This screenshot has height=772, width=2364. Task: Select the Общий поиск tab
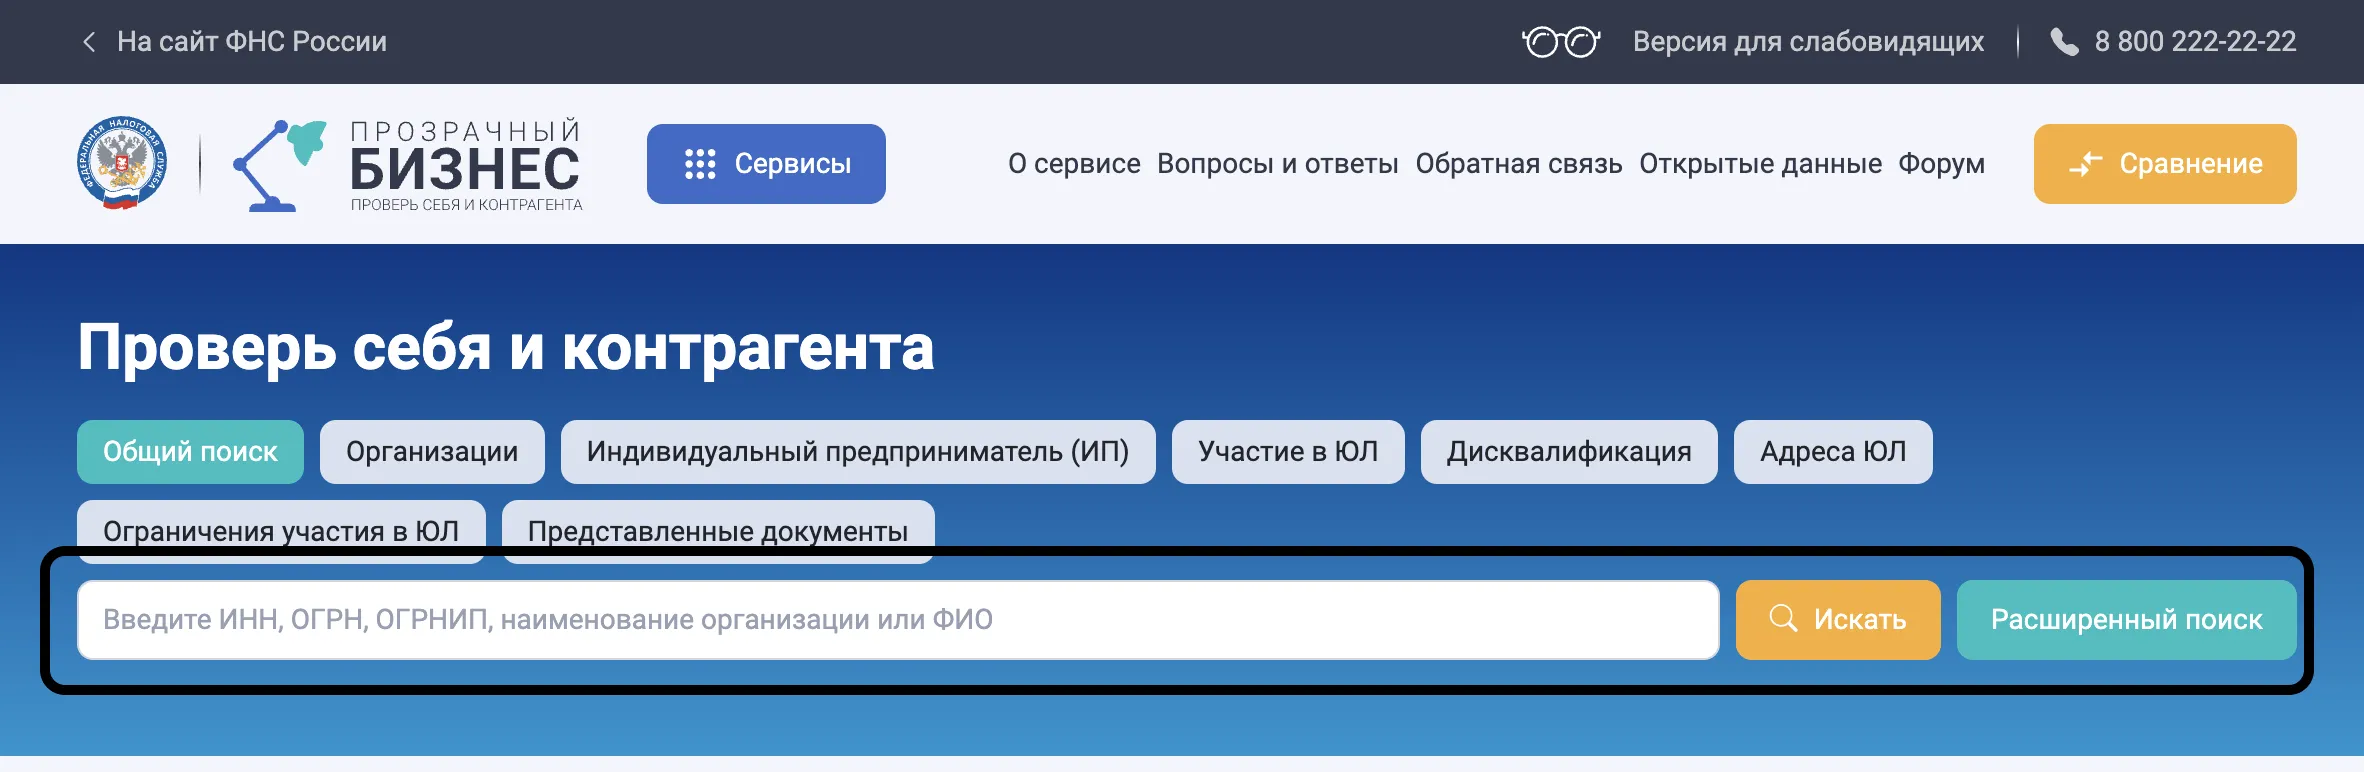[190, 452]
